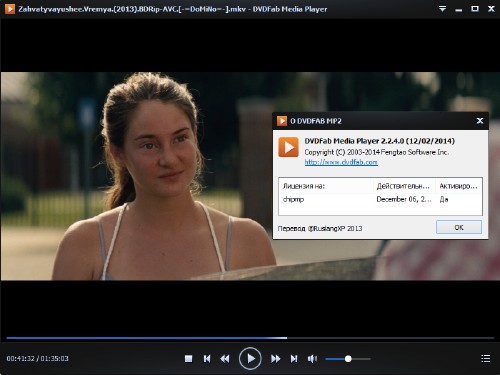Click the large round play button
This screenshot has width=500, height=375.
point(250,358)
